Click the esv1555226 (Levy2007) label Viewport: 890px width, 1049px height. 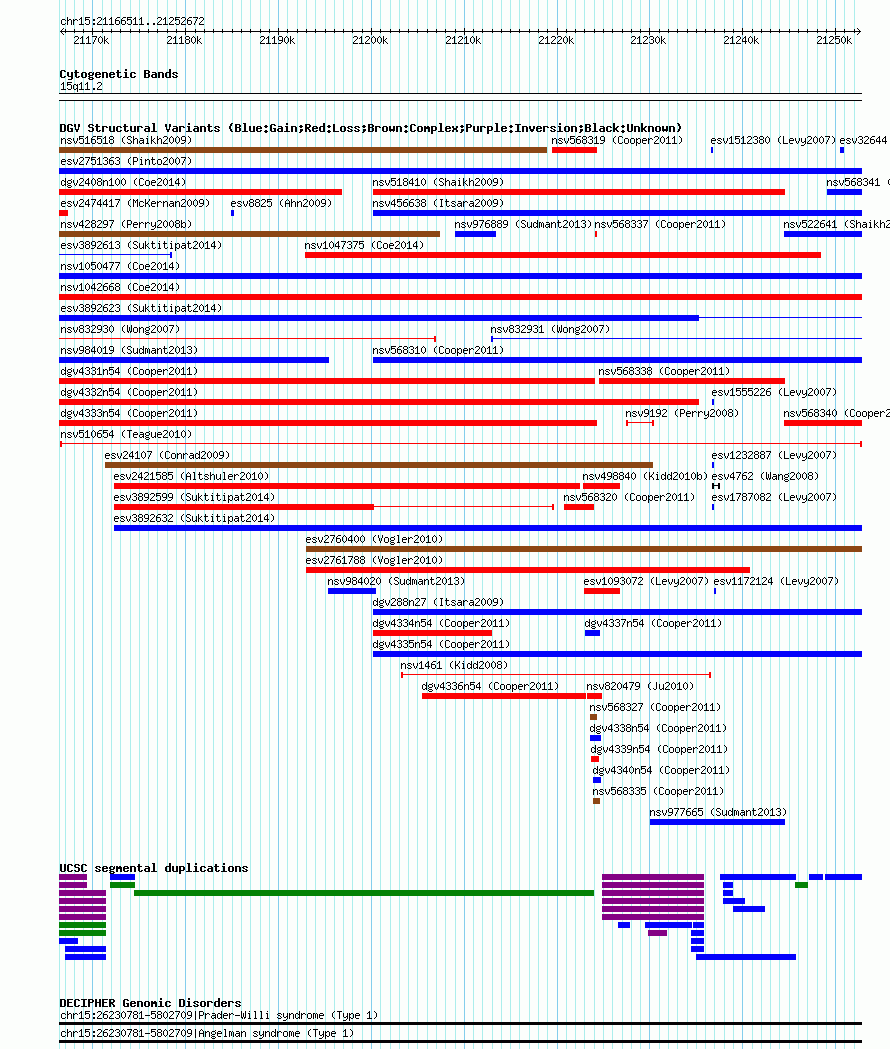click(774, 393)
